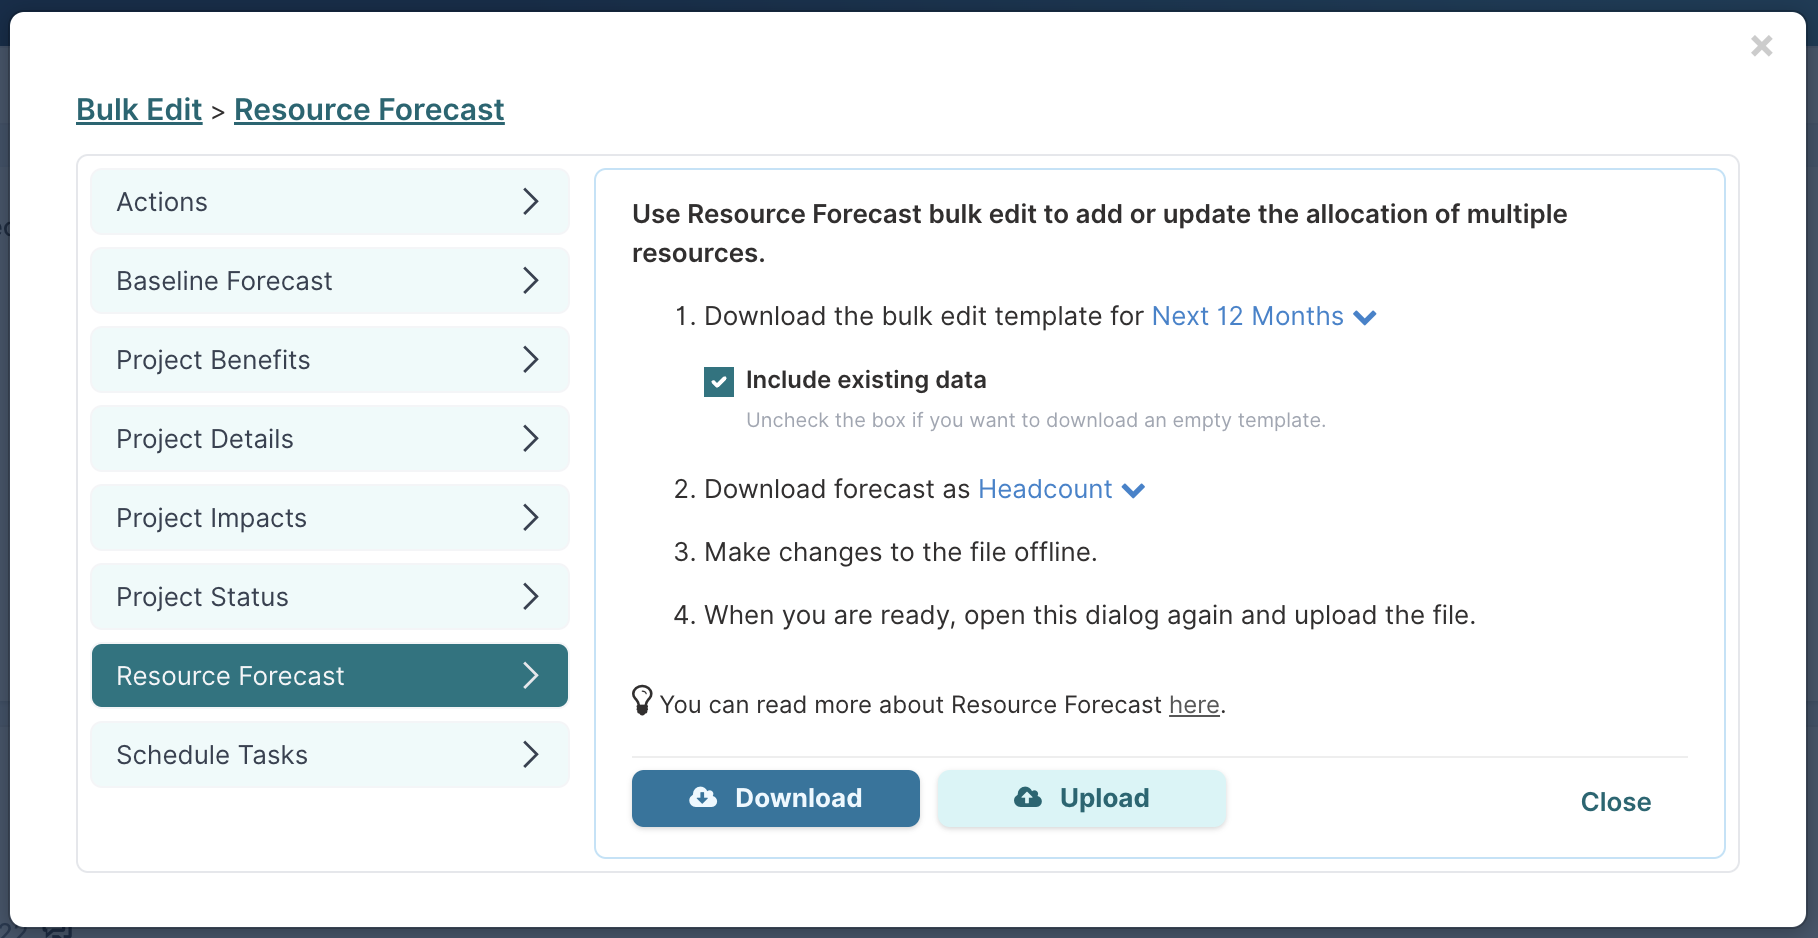Go to Bulk Edit breadcrumb link
The image size is (1818, 938).
tap(139, 109)
